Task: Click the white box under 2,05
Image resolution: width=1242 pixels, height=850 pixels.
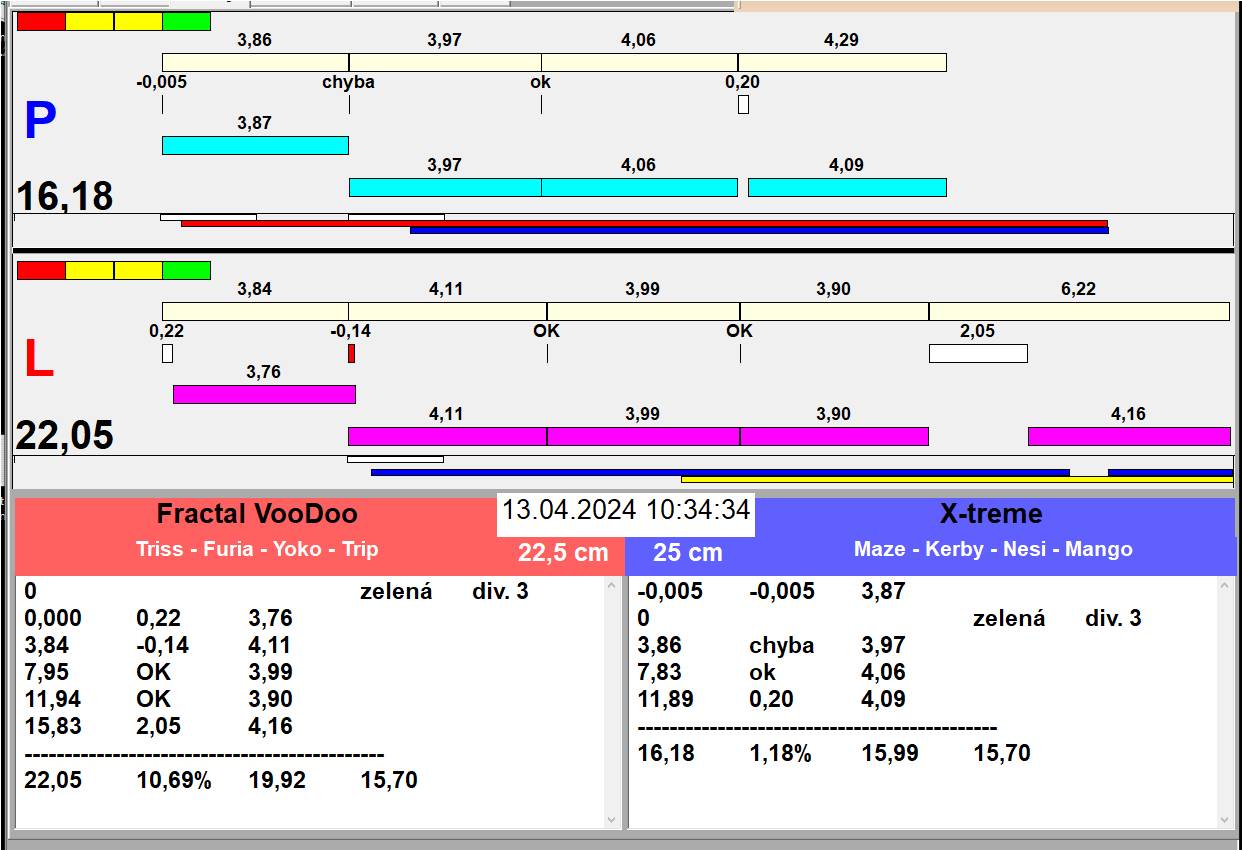Action: (978, 353)
